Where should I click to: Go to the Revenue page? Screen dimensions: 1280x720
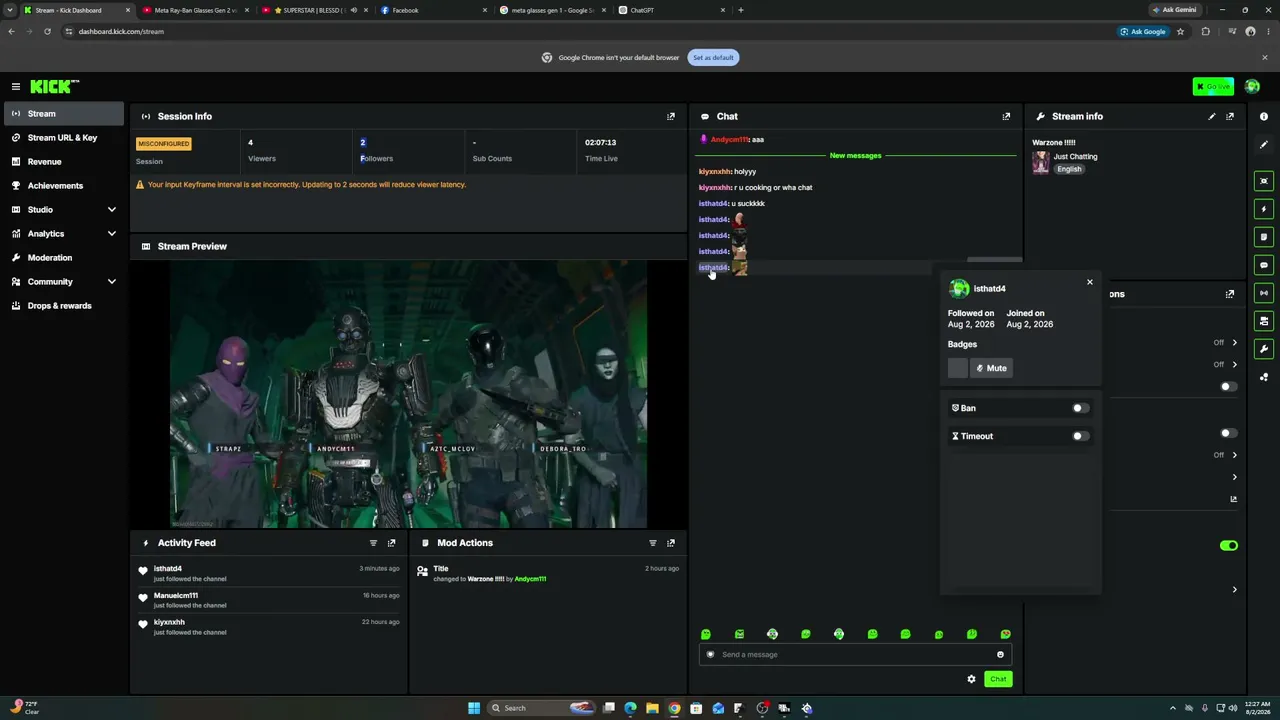point(64,162)
